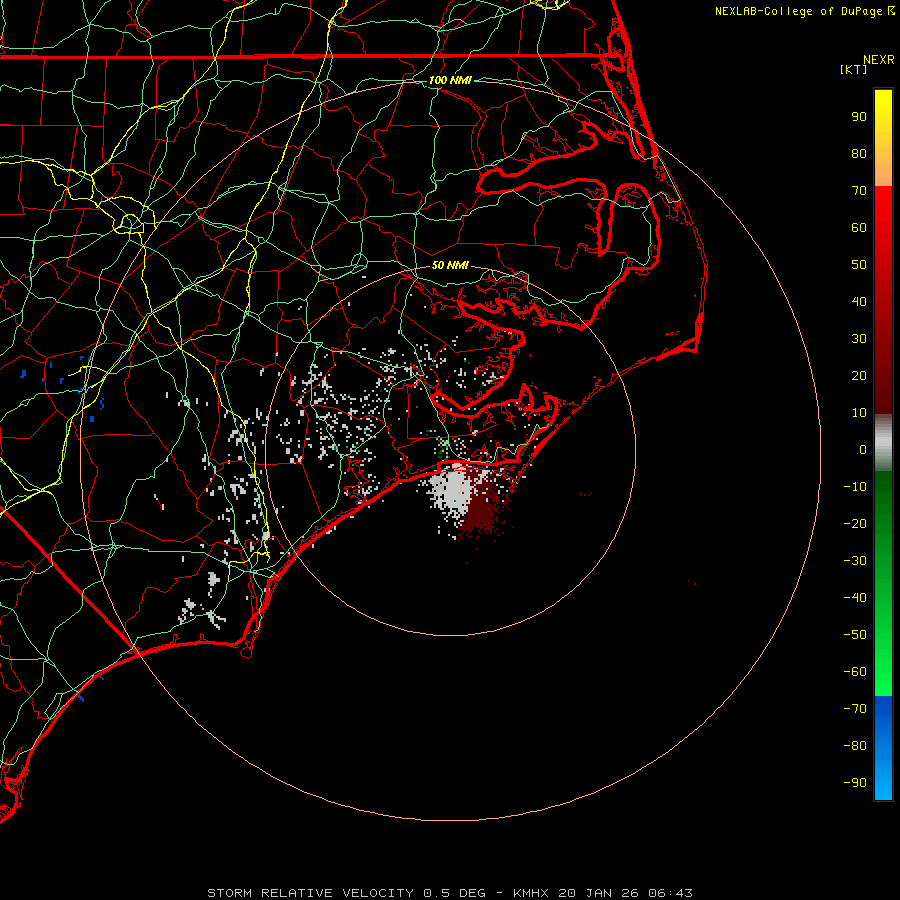Click the 50 NMI range ring label

[x=450, y=265]
